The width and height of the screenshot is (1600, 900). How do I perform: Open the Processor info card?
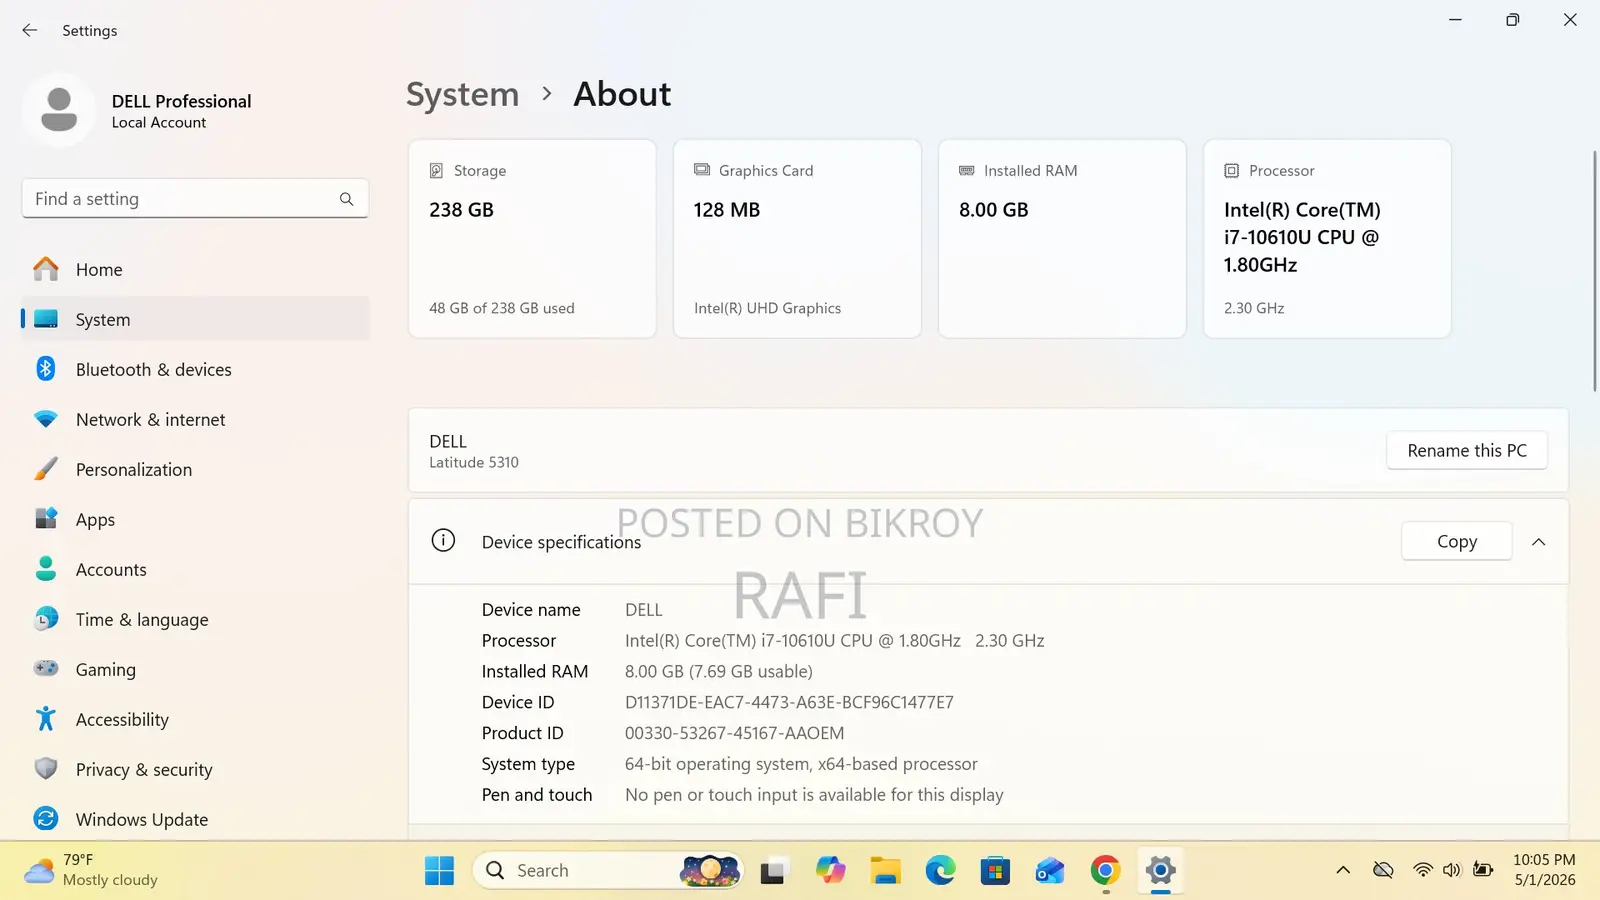[1327, 238]
